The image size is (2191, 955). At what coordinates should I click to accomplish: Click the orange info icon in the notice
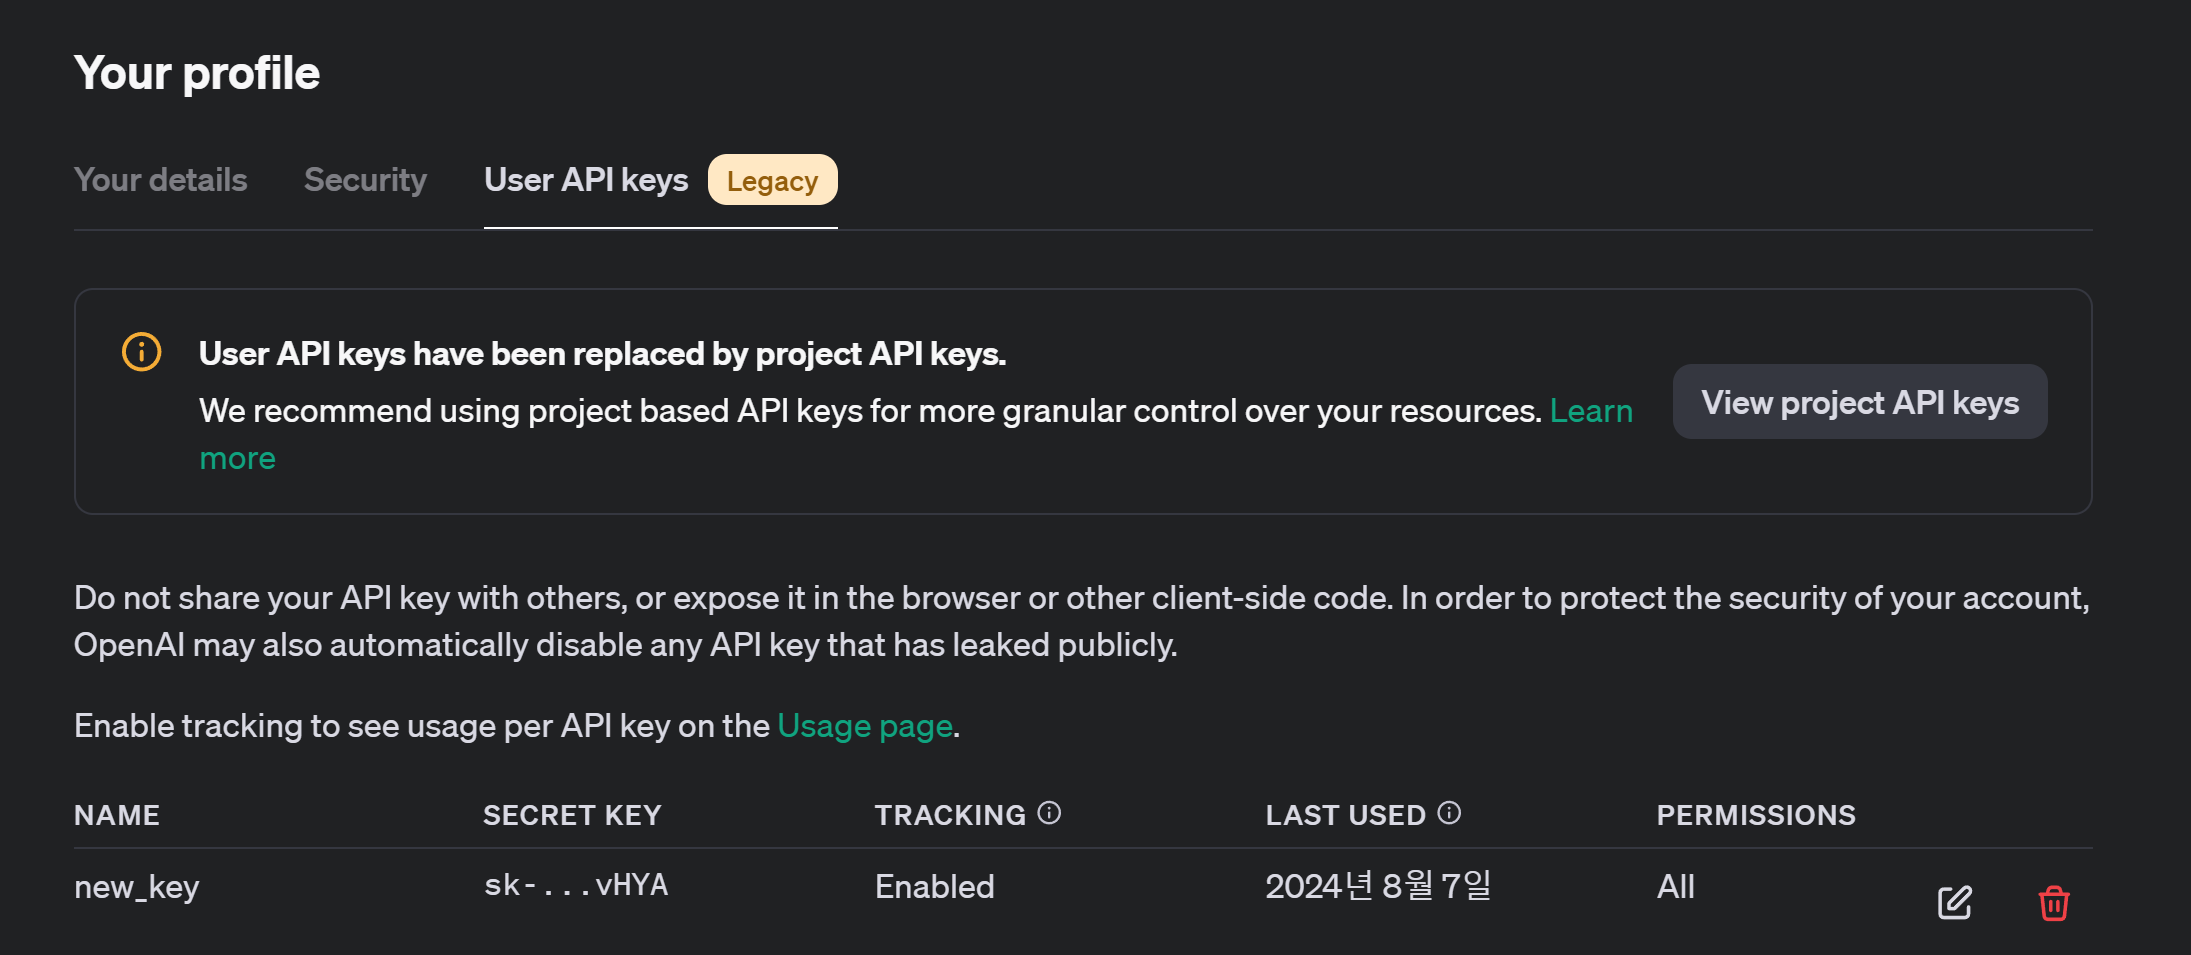tap(141, 352)
